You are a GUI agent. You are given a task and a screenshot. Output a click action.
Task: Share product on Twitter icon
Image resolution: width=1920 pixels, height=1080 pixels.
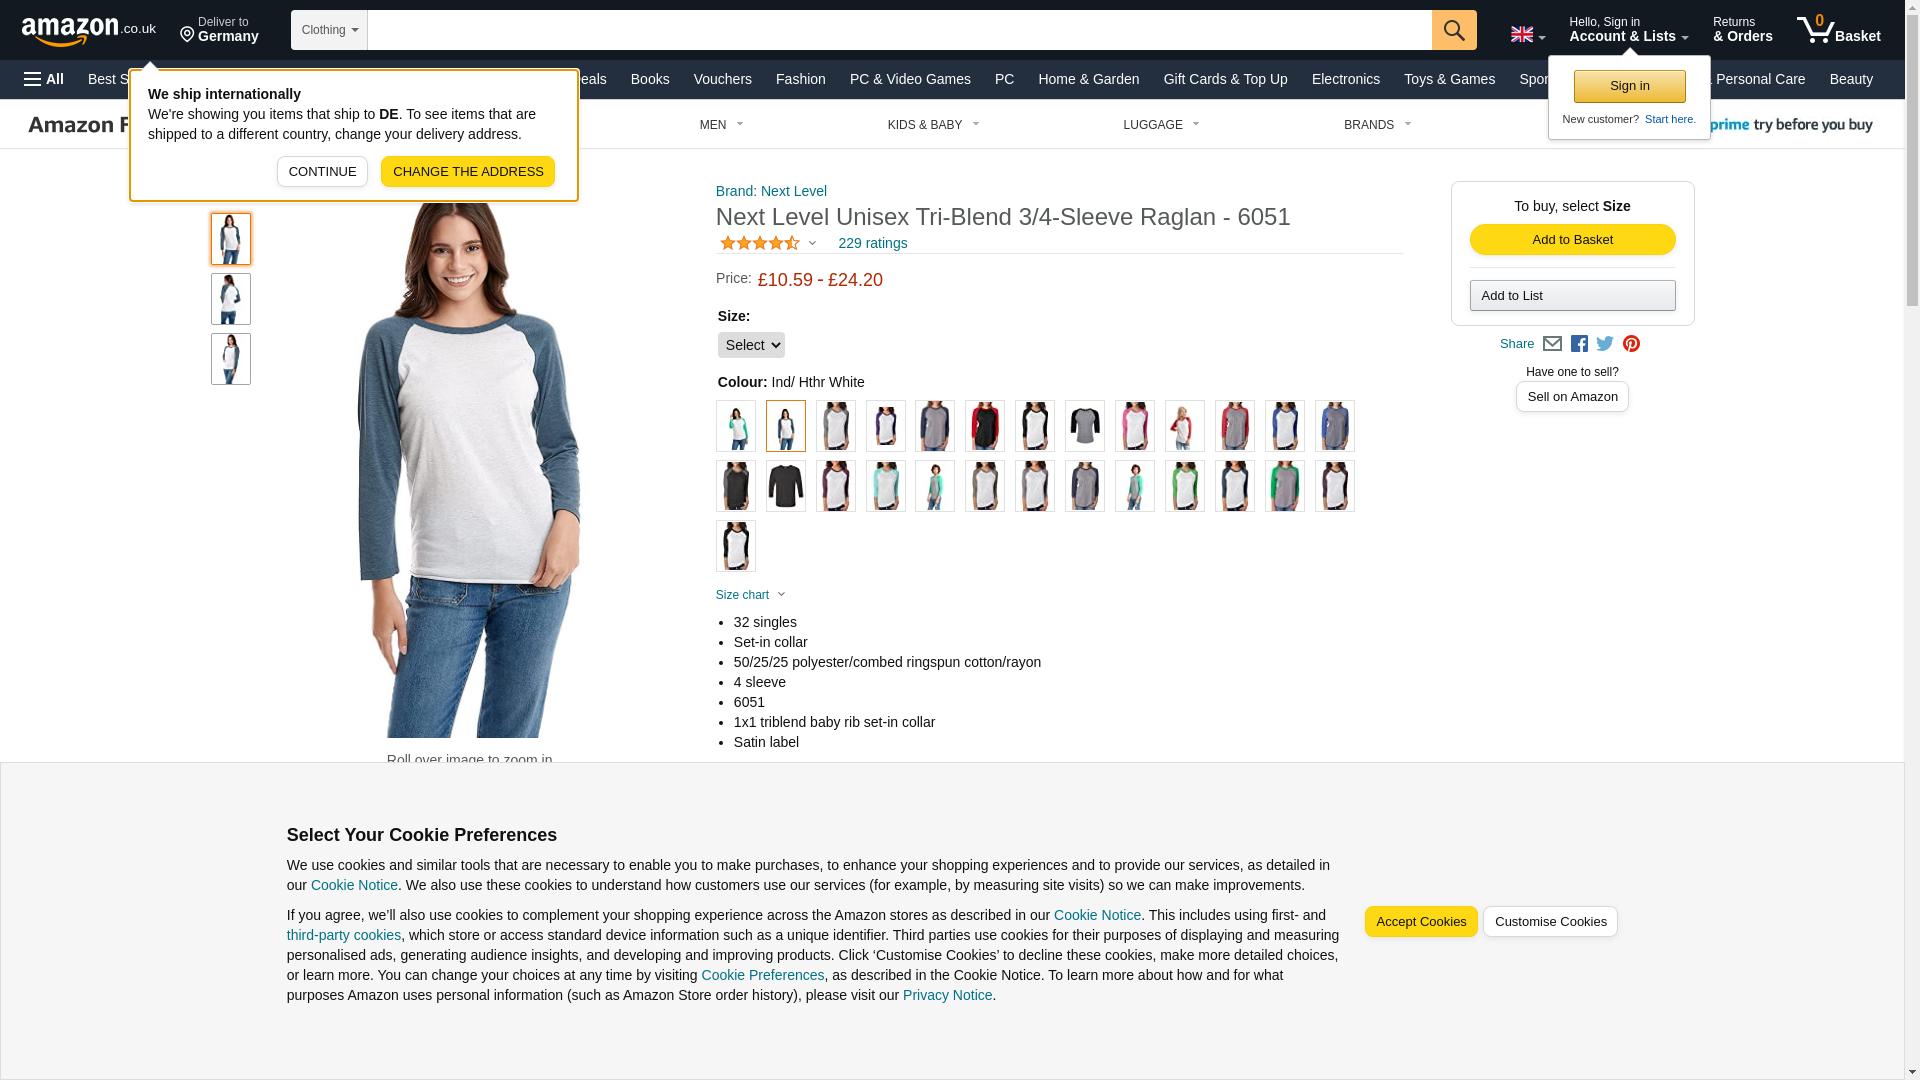click(x=1605, y=344)
